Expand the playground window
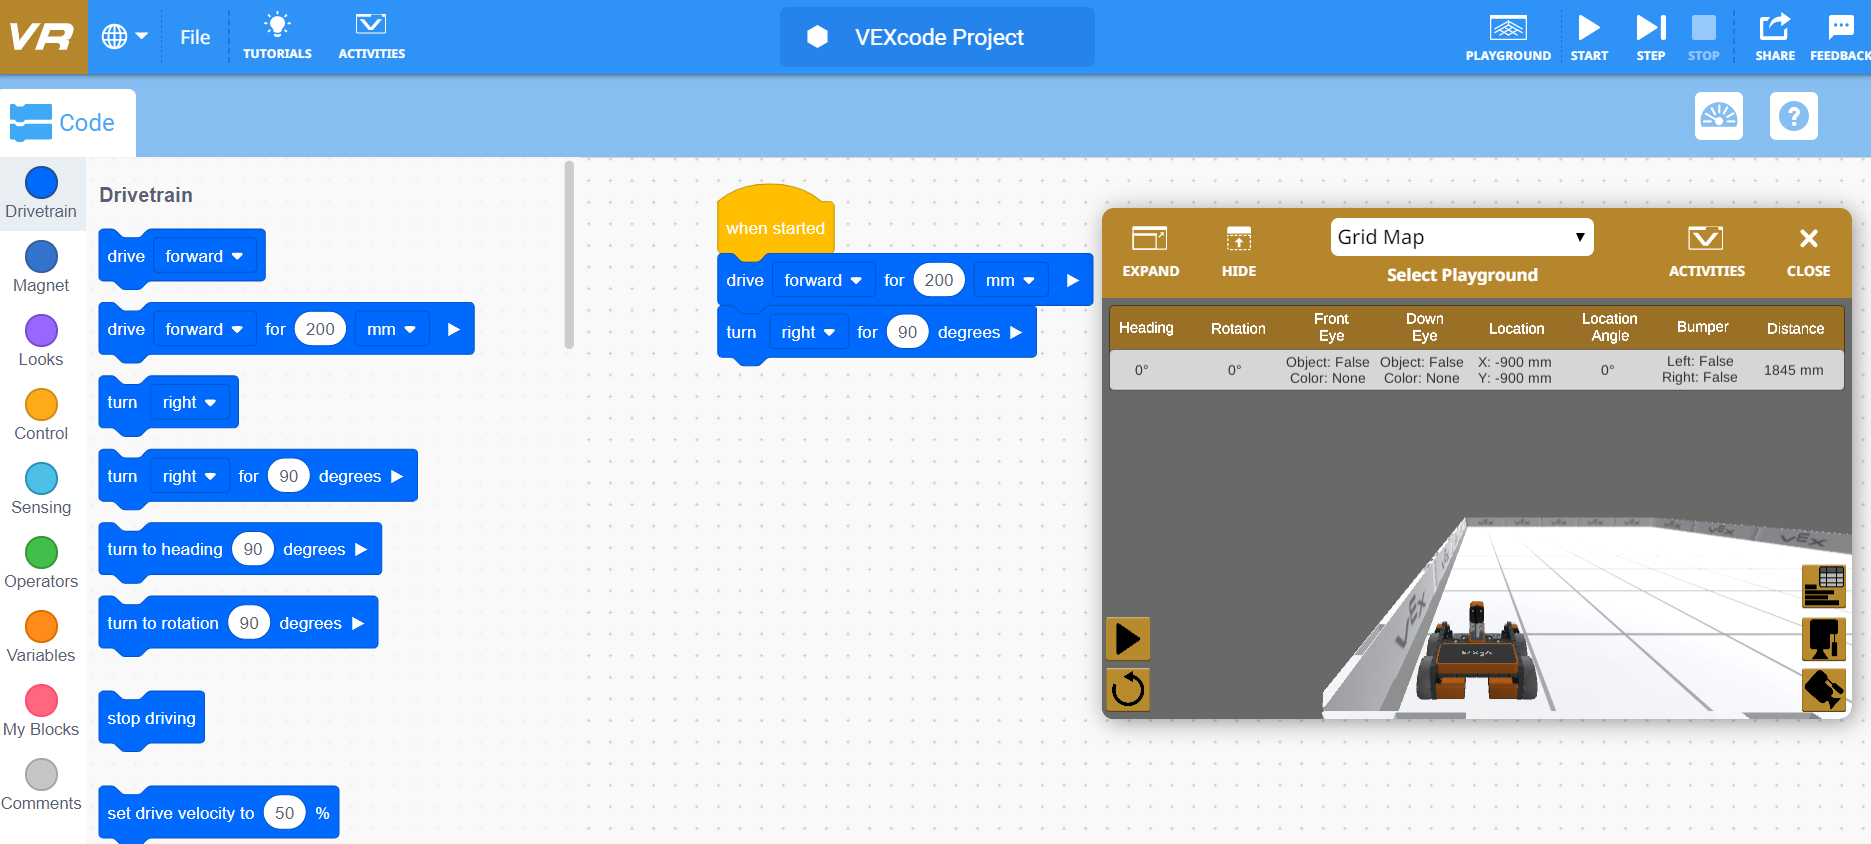Image resolution: width=1871 pixels, height=844 pixels. 1150,250
